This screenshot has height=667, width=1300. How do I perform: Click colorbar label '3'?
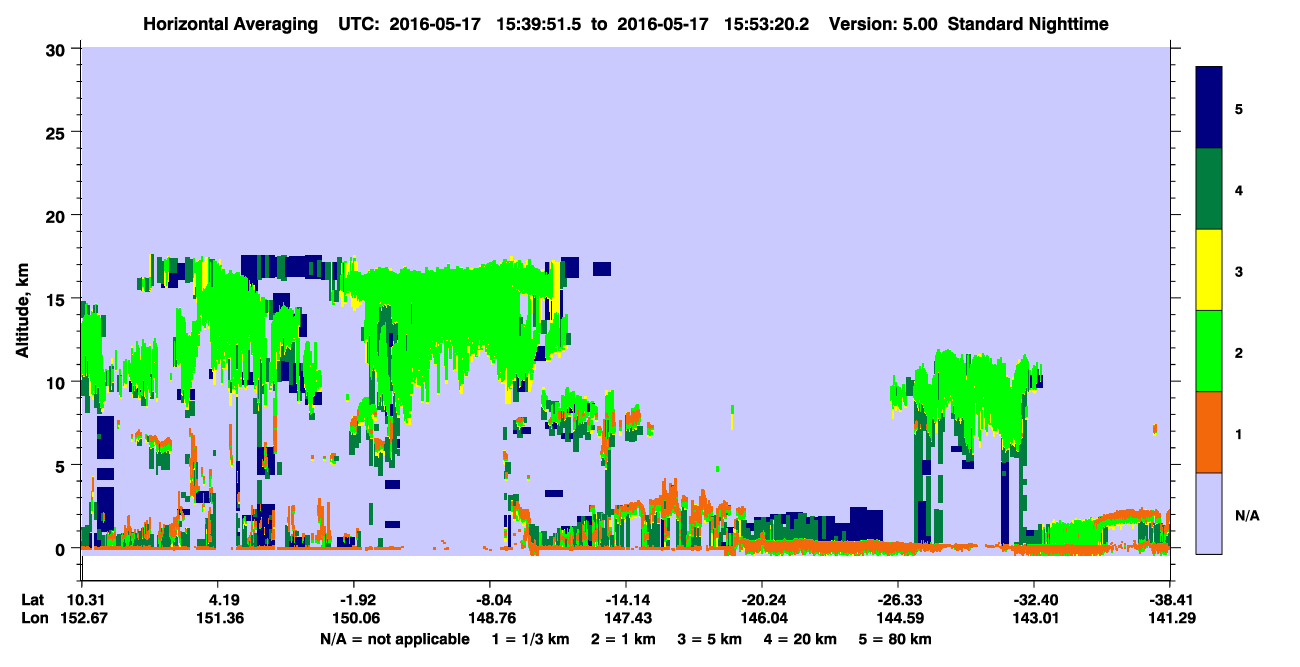[x=1238, y=270]
